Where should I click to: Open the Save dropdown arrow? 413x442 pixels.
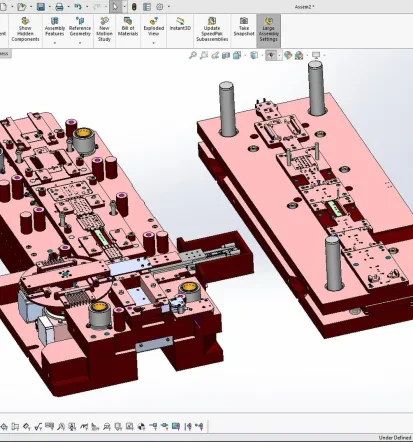click(x=49, y=7)
